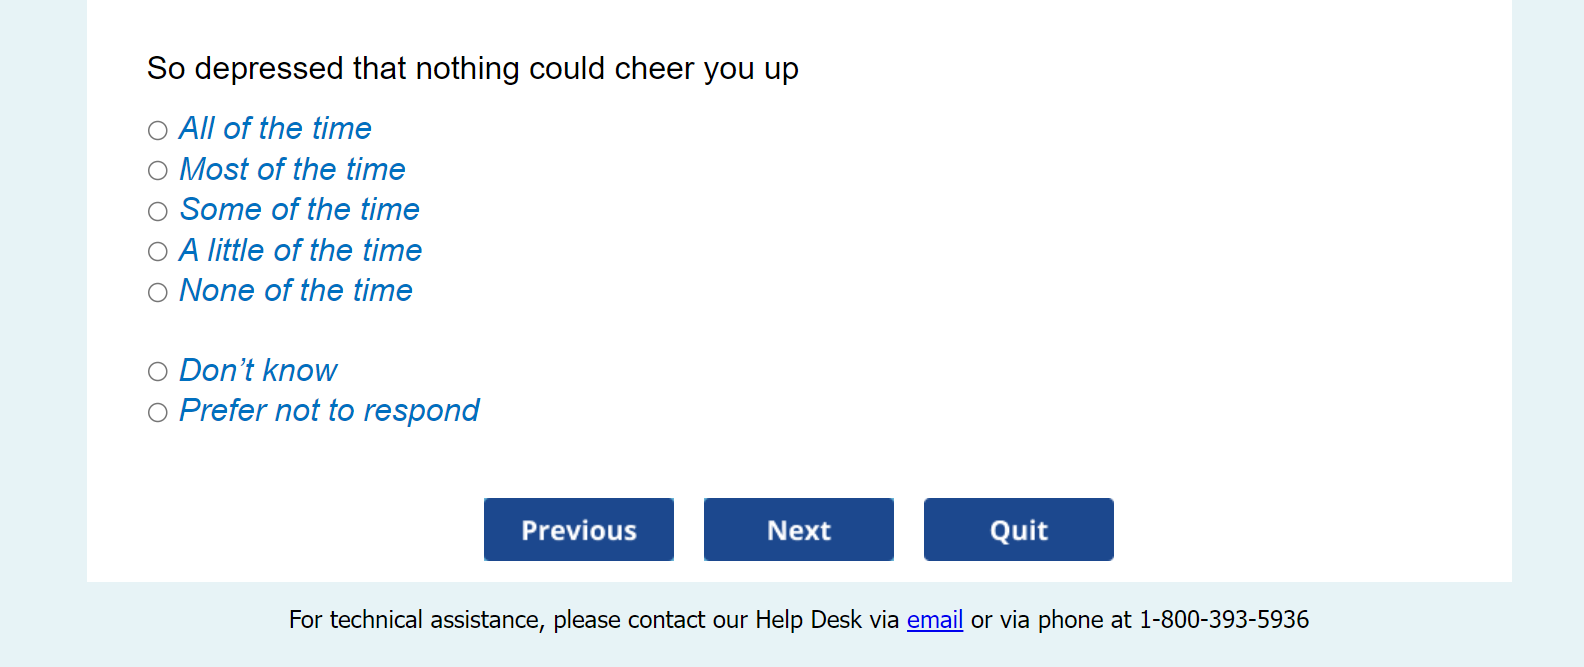Screen dimensions: 1584x667
Task: Open the Help Desk email link
Action: tap(935, 620)
